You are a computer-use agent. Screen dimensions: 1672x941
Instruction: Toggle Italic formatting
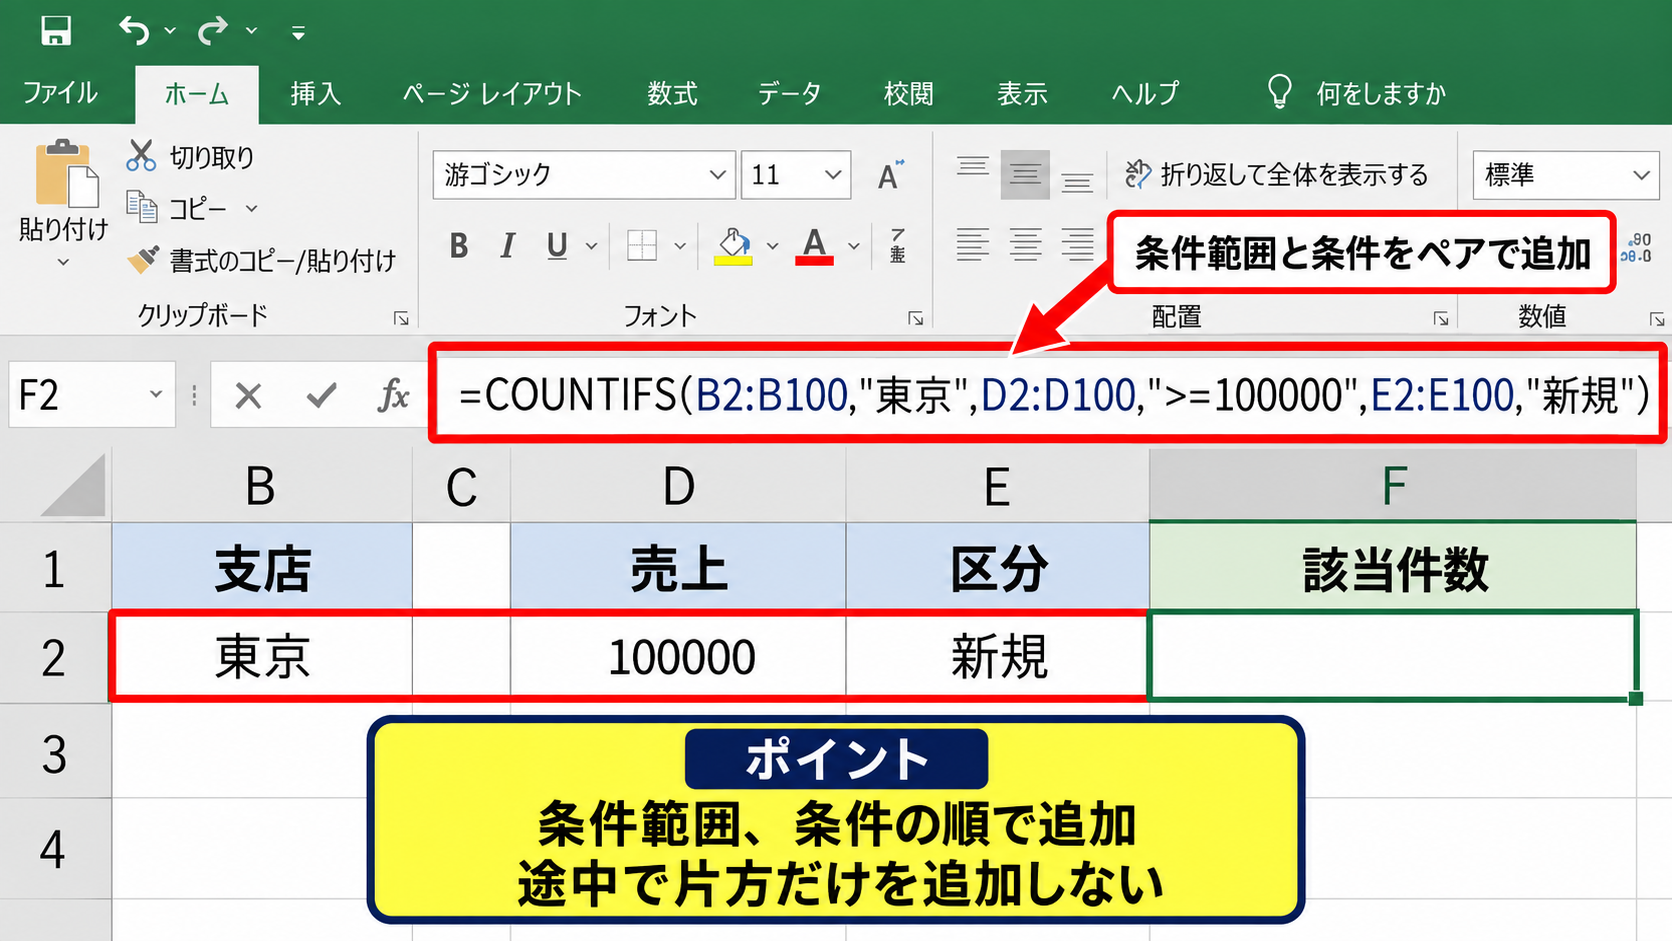pos(508,246)
